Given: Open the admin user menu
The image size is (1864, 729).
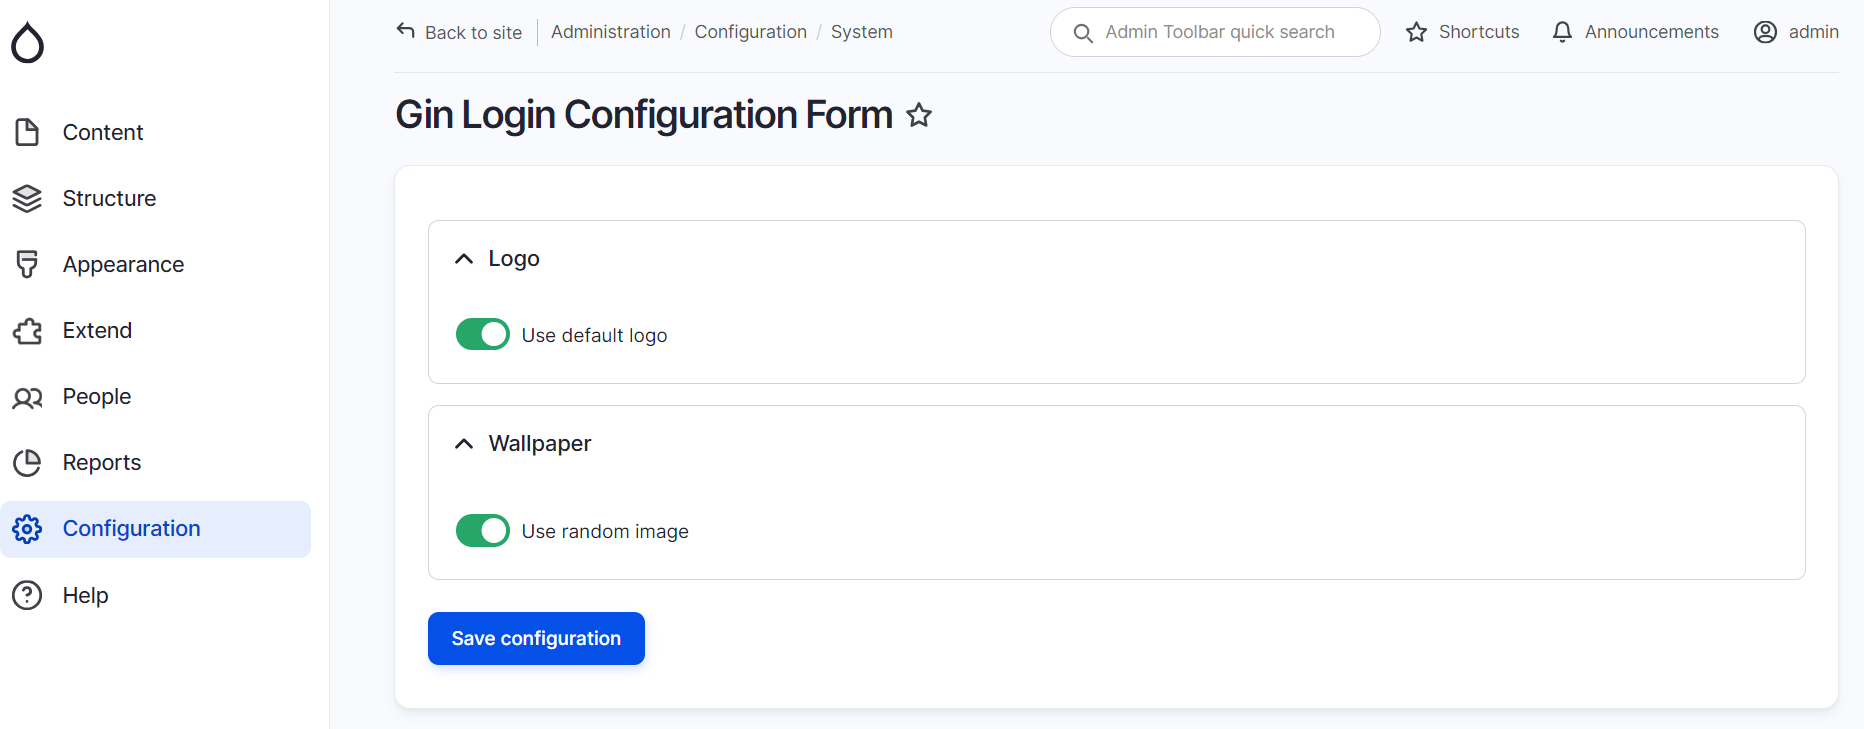Looking at the screenshot, I should pos(1796,32).
